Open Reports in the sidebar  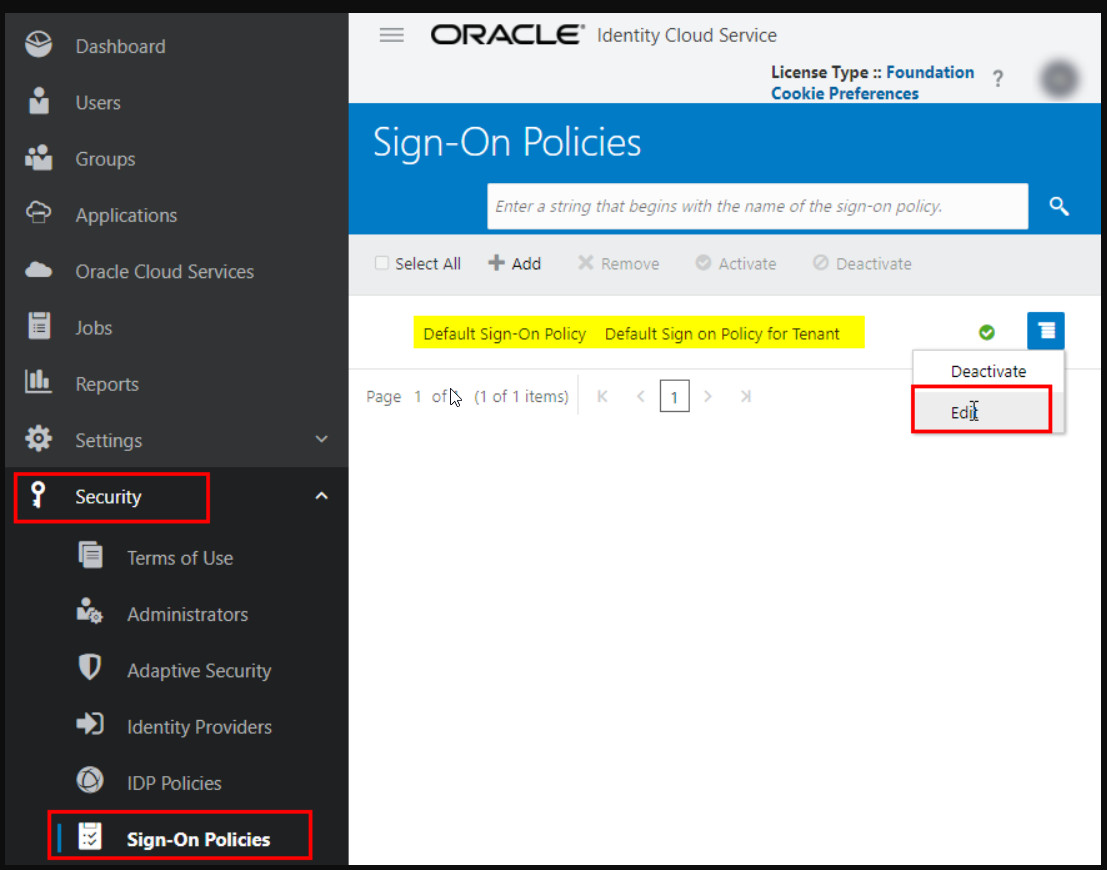[x=107, y=385]
